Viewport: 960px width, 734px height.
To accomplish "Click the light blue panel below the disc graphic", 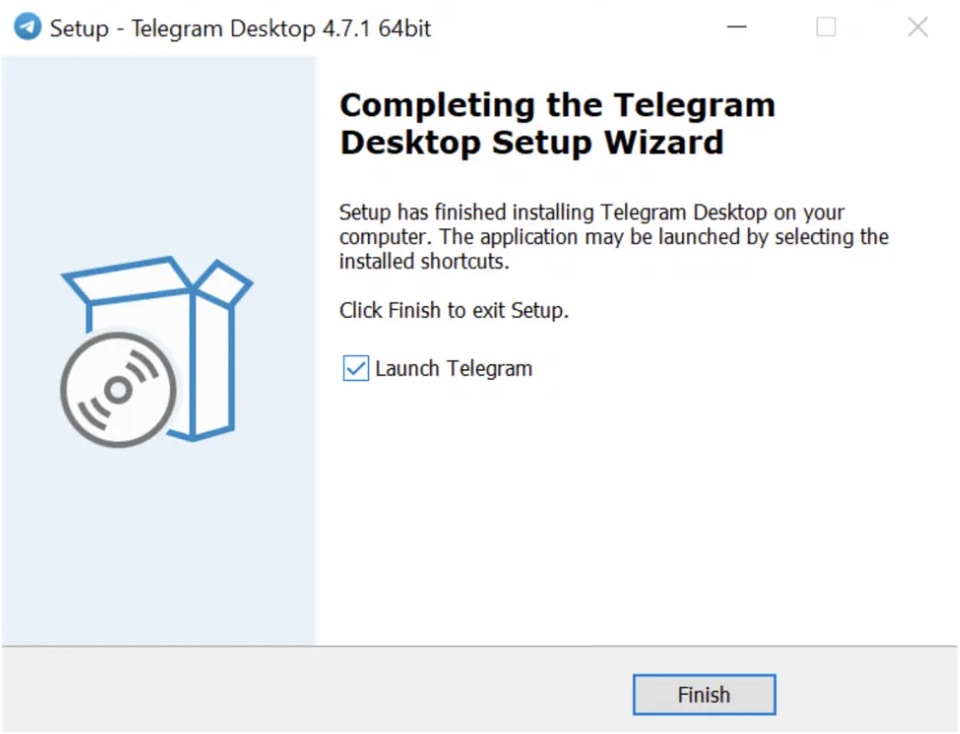I will 158,545.
